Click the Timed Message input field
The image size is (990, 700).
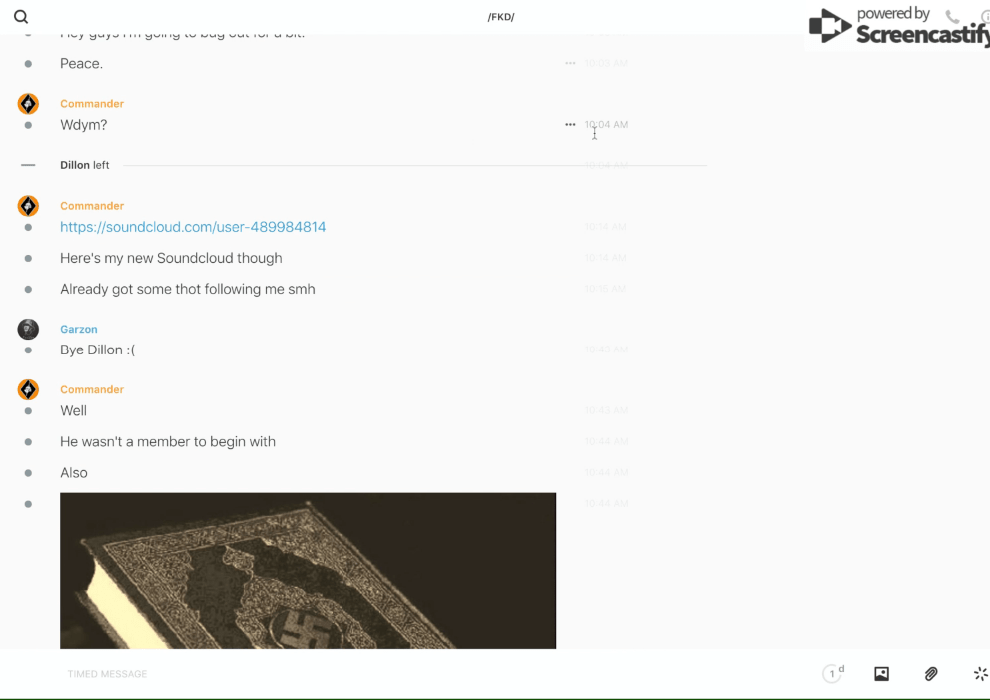[x=400, y=674]
